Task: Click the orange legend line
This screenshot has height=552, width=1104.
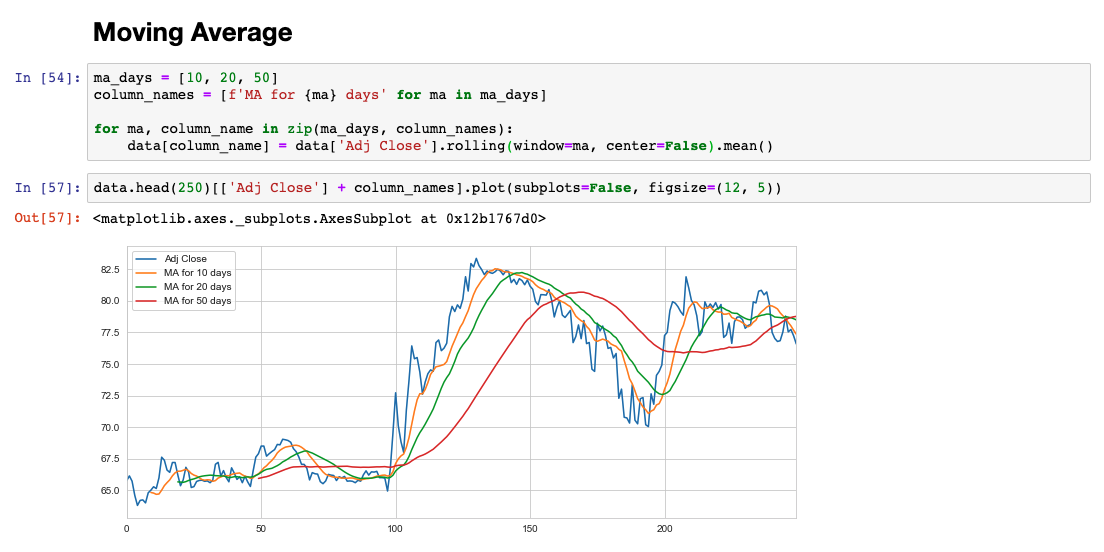Action: pos(148,273)
